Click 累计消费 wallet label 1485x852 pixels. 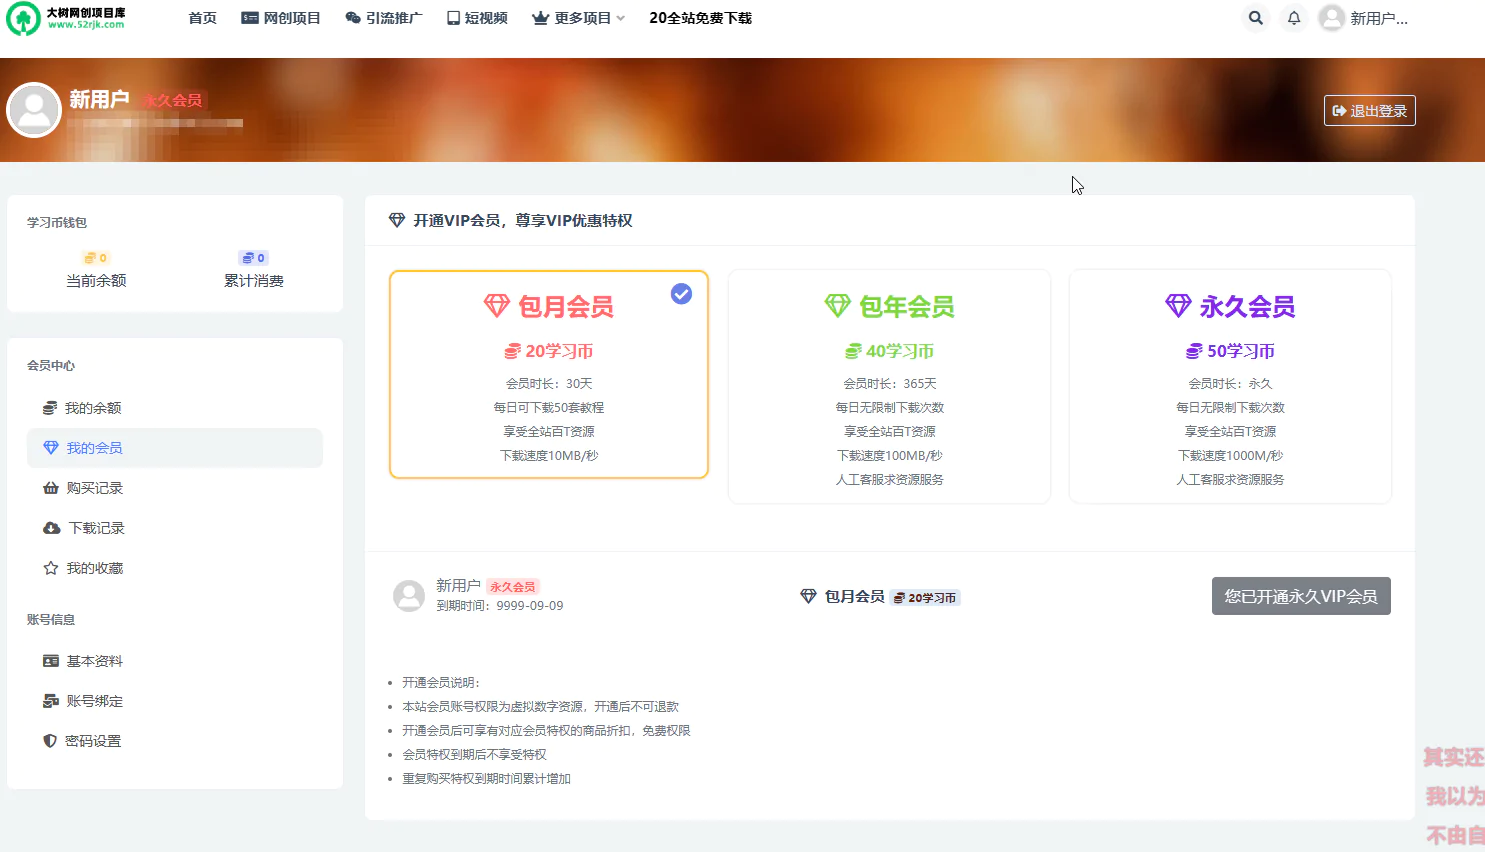pos(254,281)
